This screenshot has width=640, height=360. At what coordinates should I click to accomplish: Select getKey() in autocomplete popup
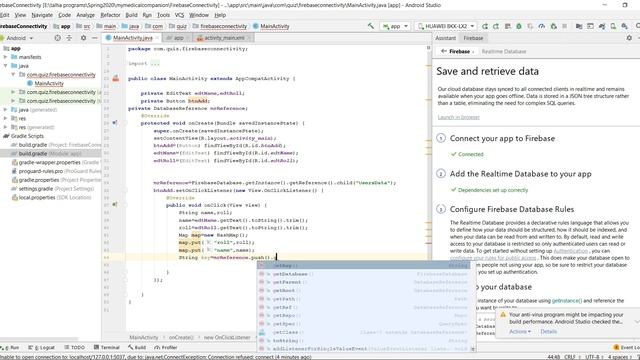pyautogui.click(x=364, y=266)
